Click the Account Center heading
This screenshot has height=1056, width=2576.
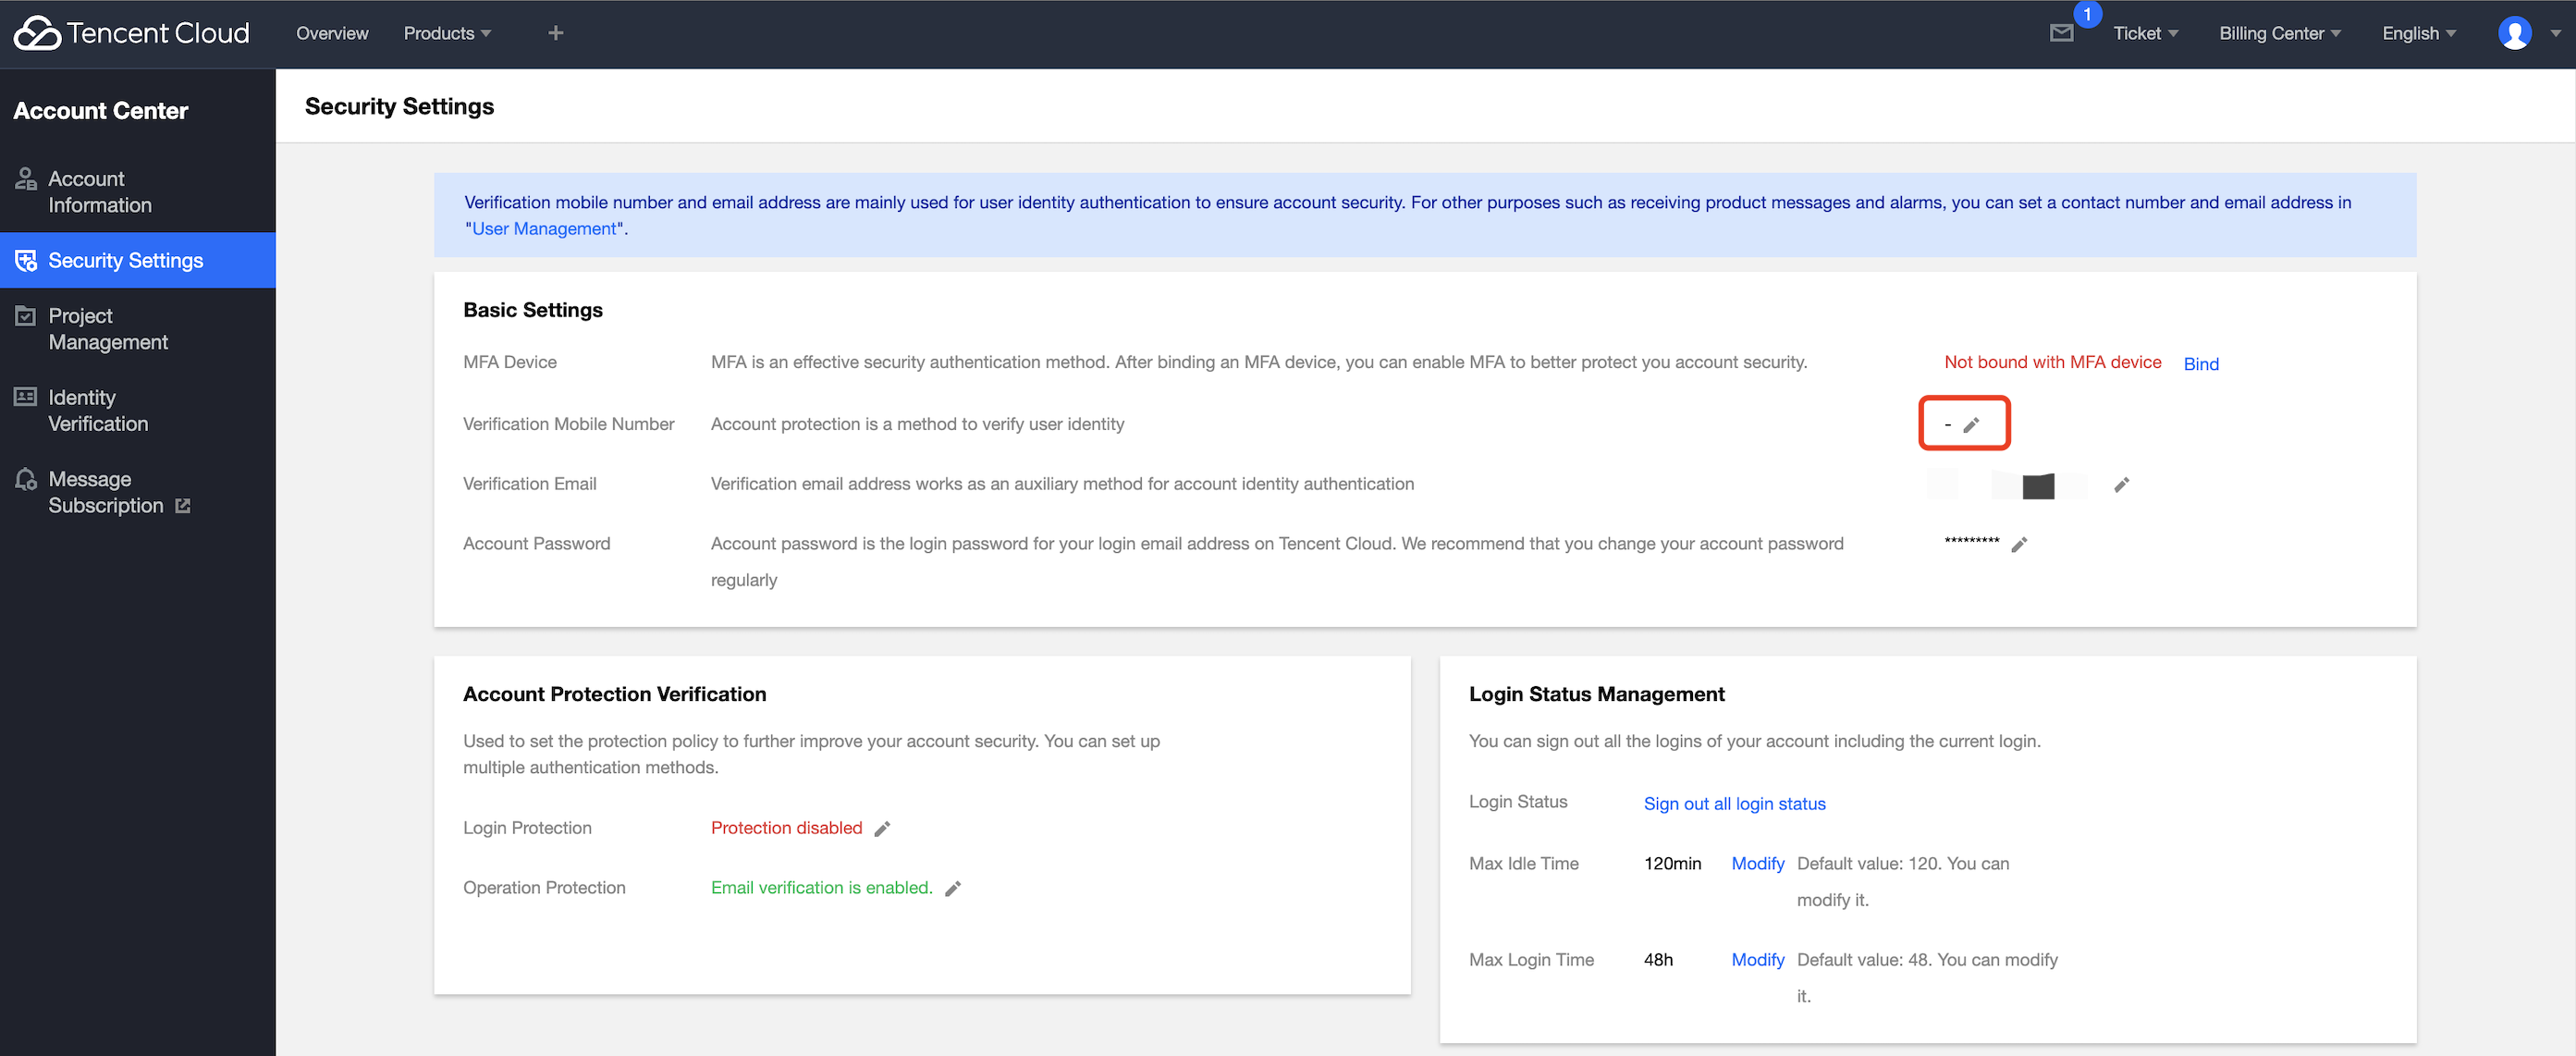tap(100, 111)
